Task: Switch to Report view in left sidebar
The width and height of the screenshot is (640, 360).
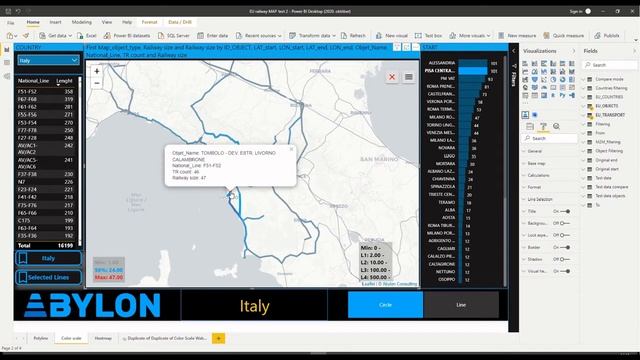Action: [x=7, y=49]
